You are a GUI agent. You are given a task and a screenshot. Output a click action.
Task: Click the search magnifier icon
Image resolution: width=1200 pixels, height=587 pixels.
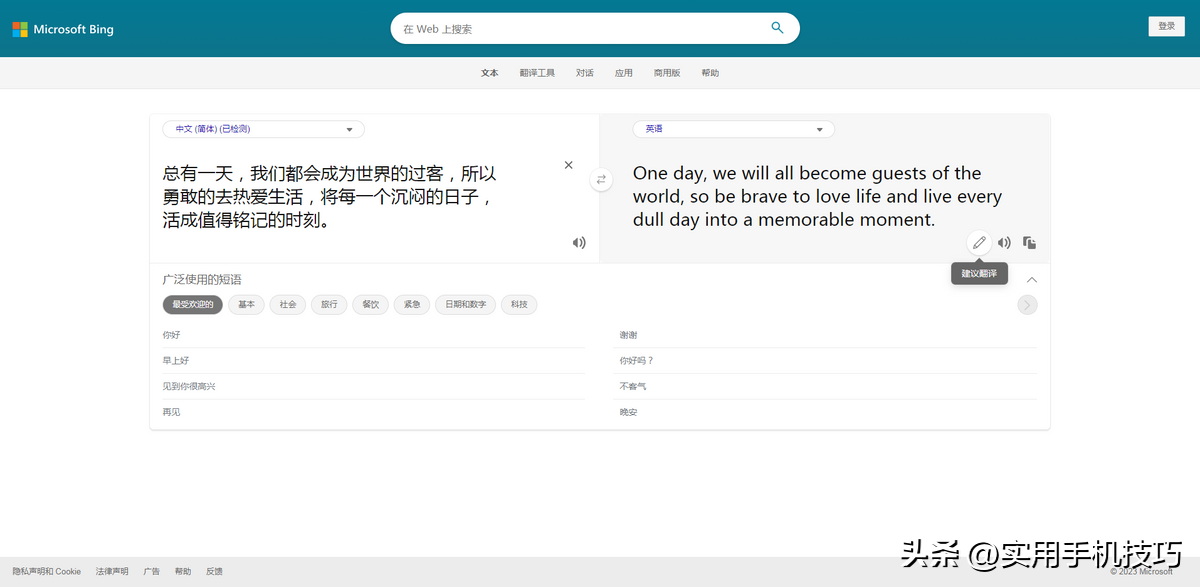pos(777,28)
